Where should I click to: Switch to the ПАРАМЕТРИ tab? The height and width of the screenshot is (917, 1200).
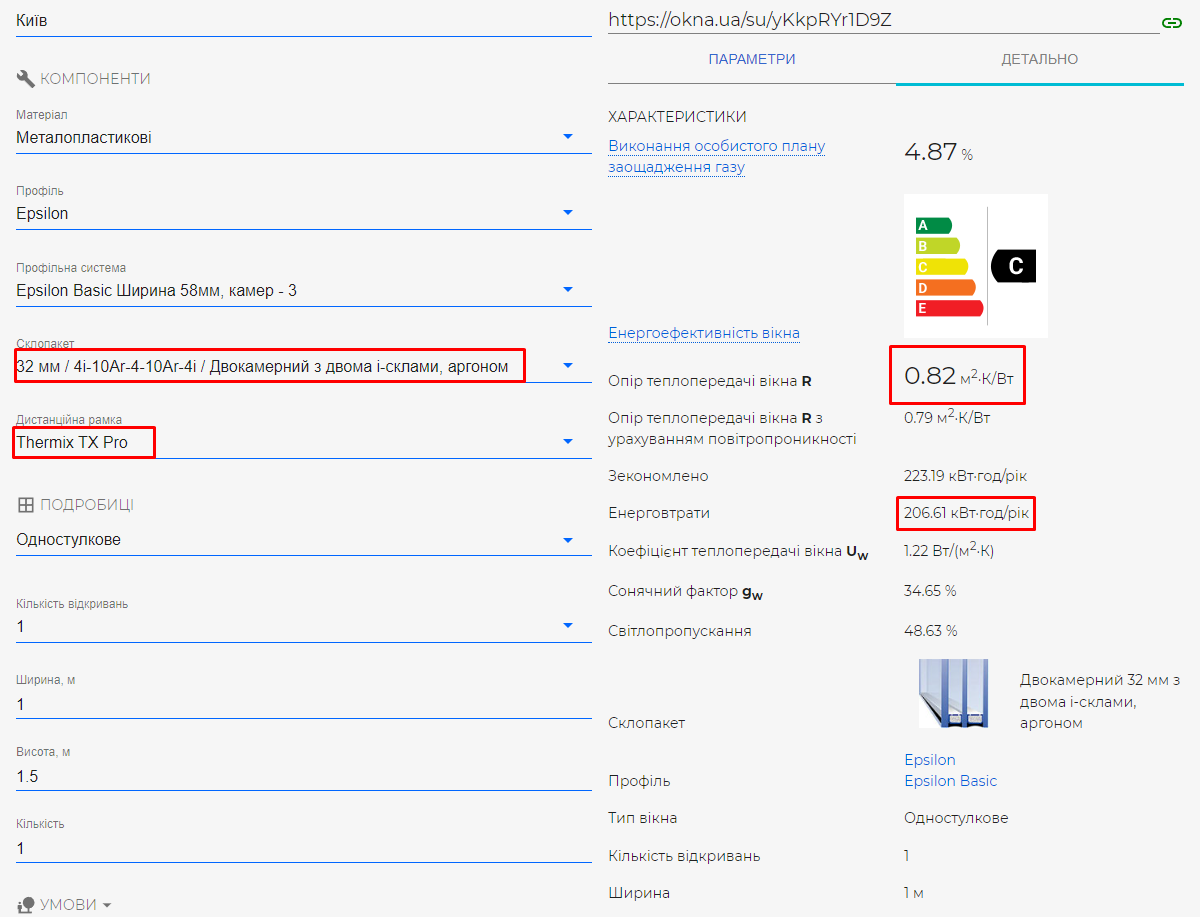[752, 59]
